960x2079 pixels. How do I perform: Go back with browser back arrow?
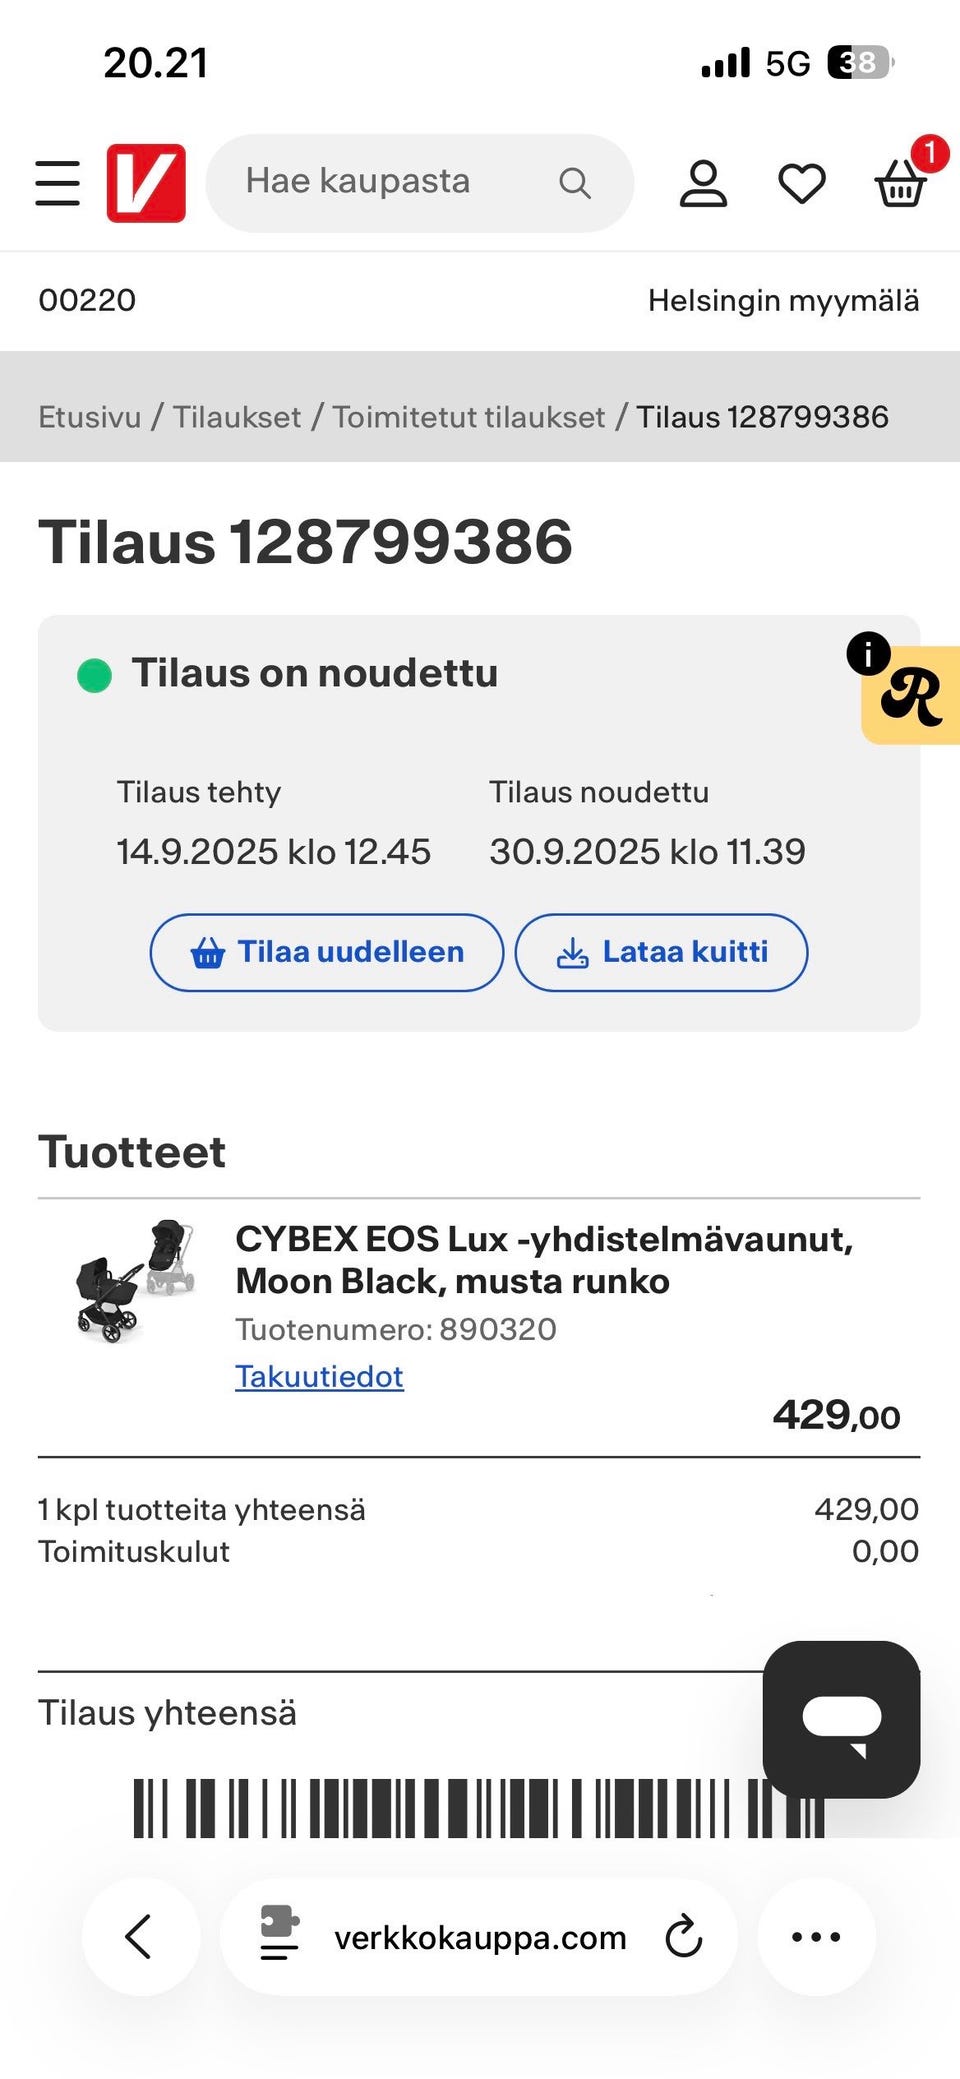139,1936
